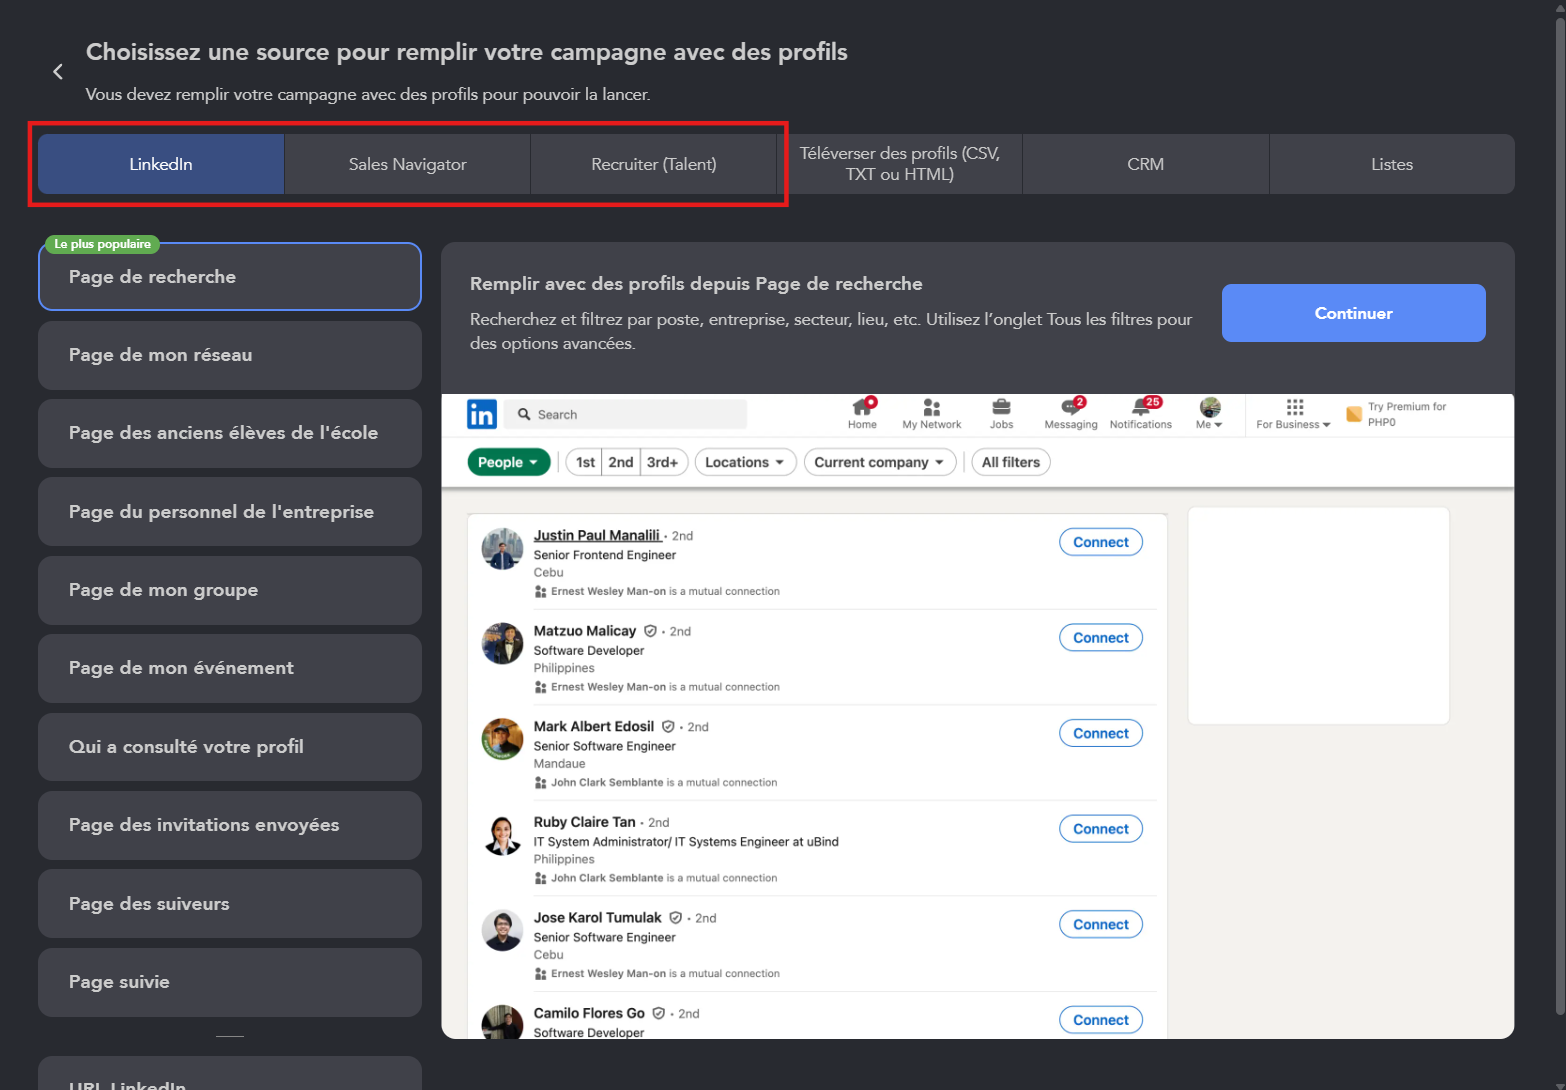Connect with Ruby Claire Tan
1566x1090 pixels.
1101,829
